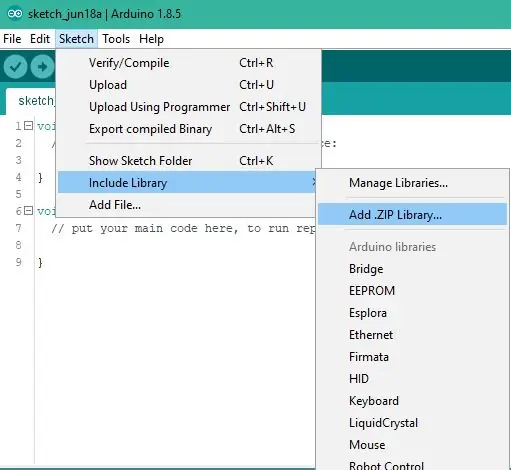Include the Ethernet library

(x=412, y=335)
